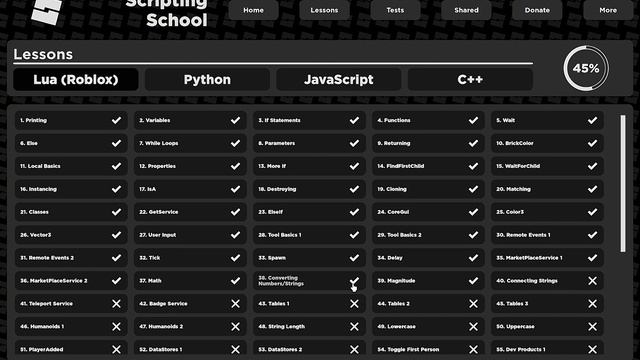This screenshot has width=640, height=360.
Task: Open lesson 21. Classes
Action: point(71,212)
